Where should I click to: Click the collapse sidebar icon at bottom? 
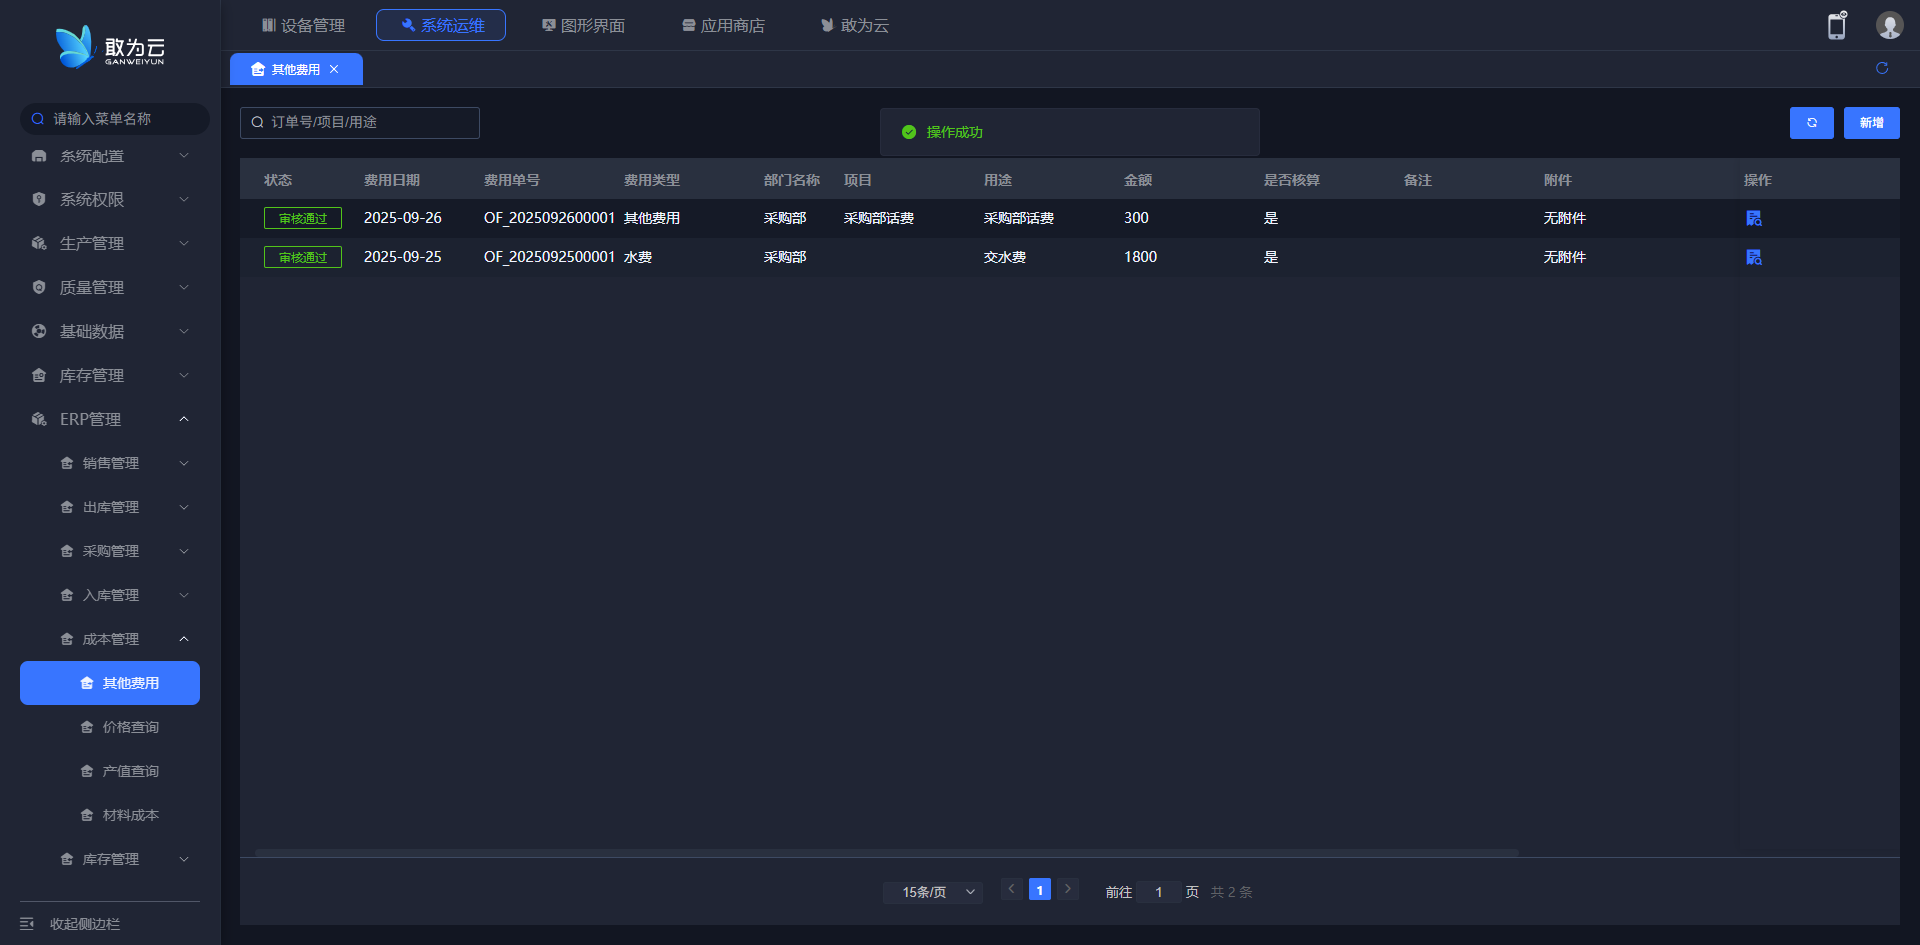(27, 924)
